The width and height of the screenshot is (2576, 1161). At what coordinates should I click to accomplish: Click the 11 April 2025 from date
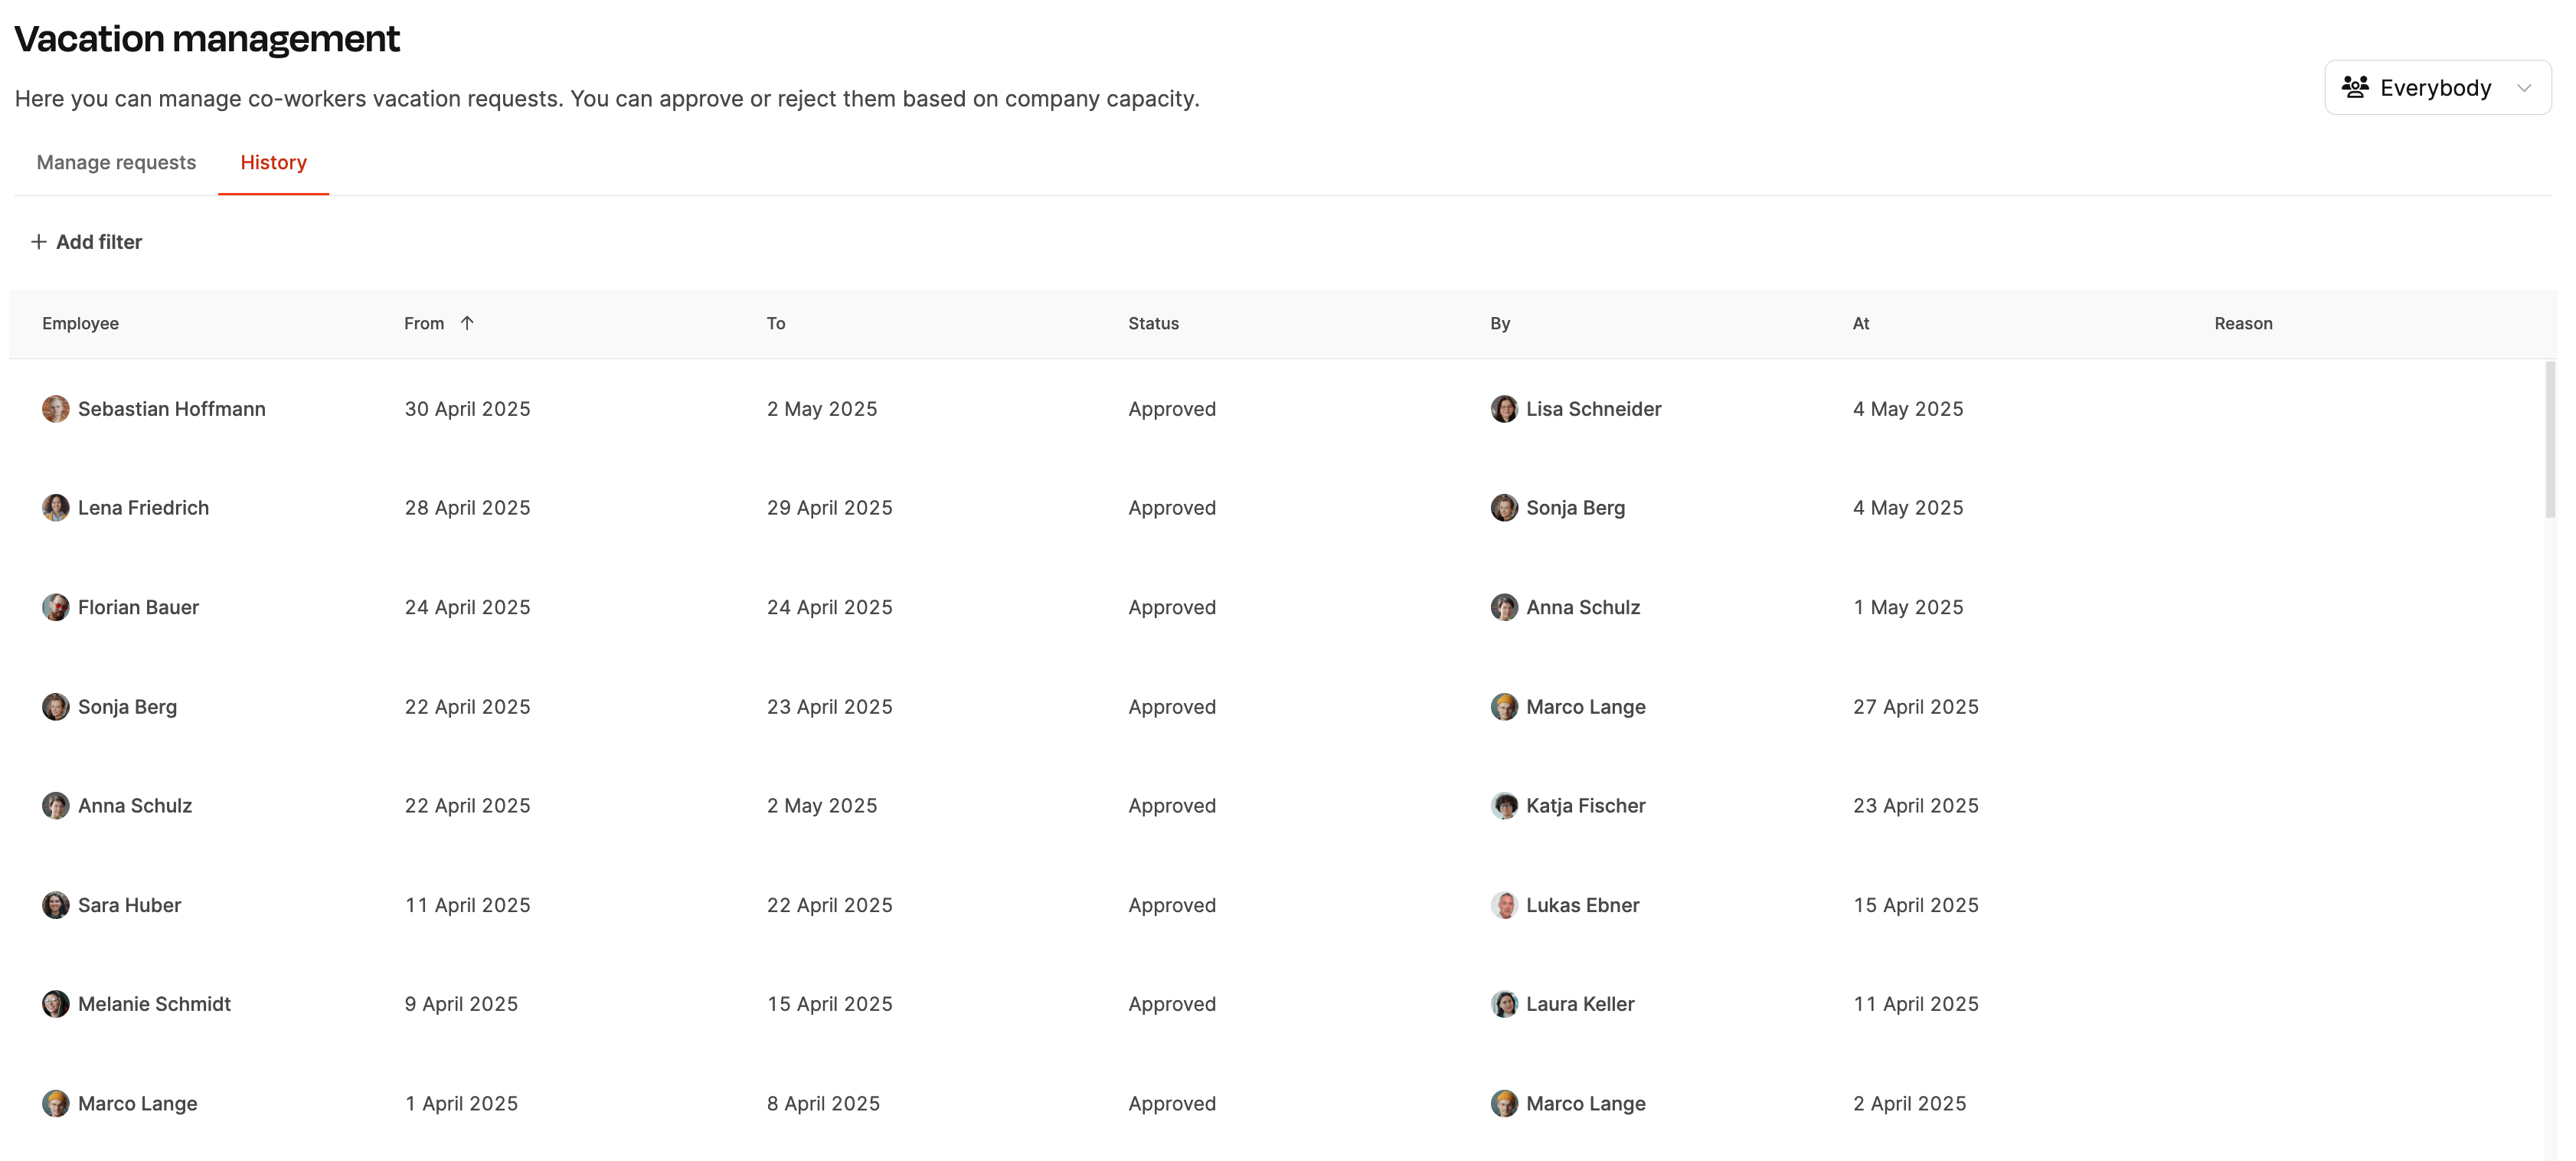click(x=467, y=905)
